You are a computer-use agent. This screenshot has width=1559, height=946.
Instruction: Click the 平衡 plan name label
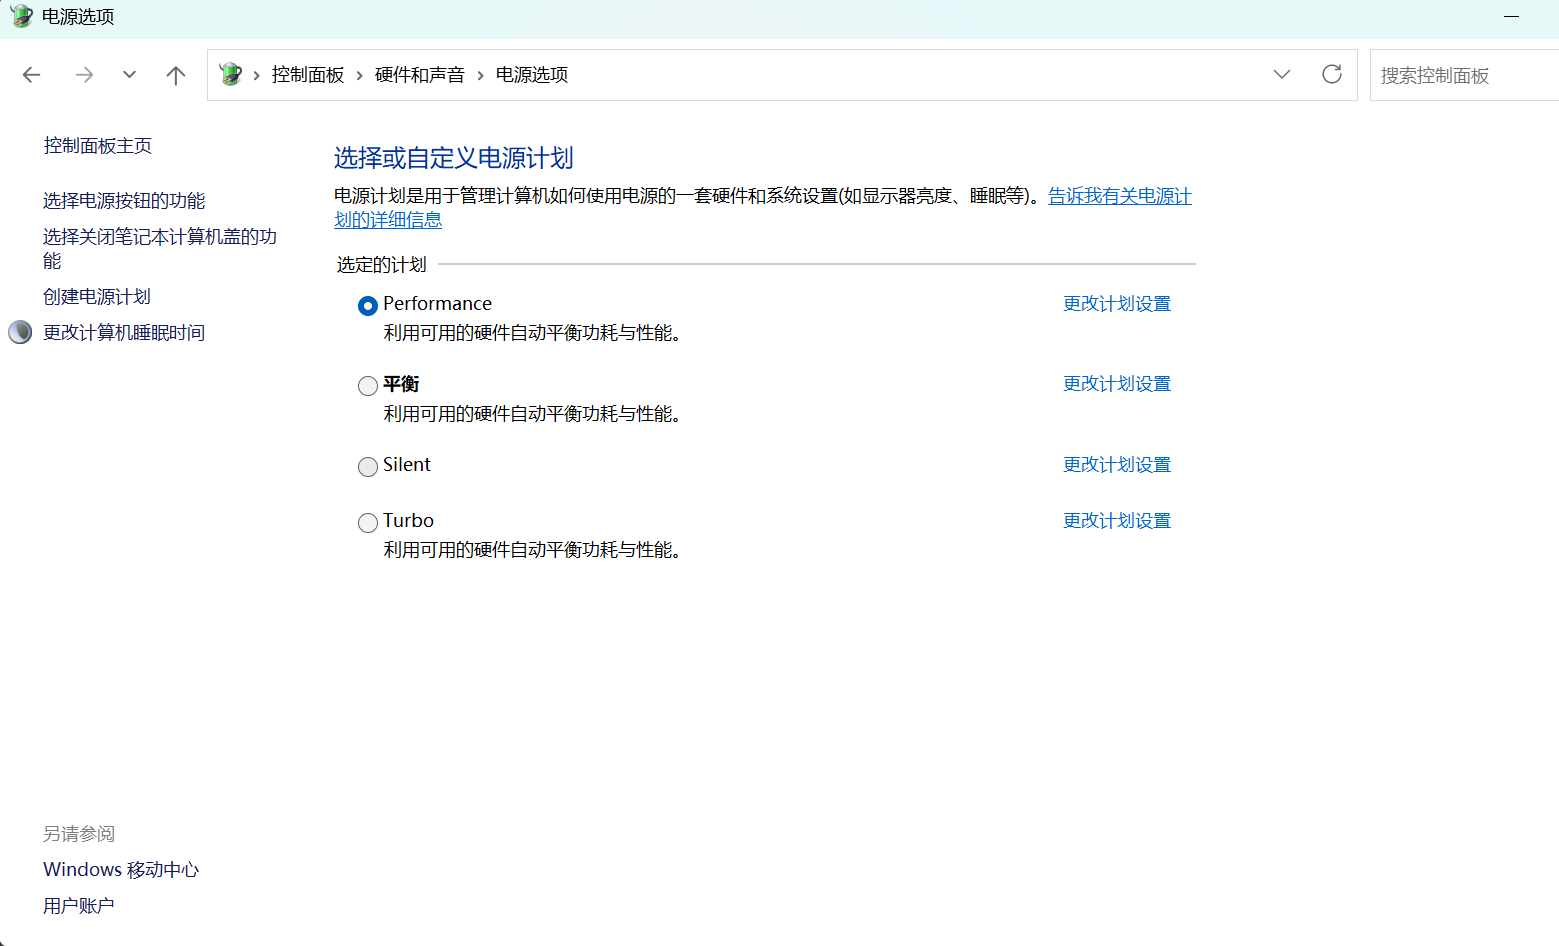pos(401,384)
